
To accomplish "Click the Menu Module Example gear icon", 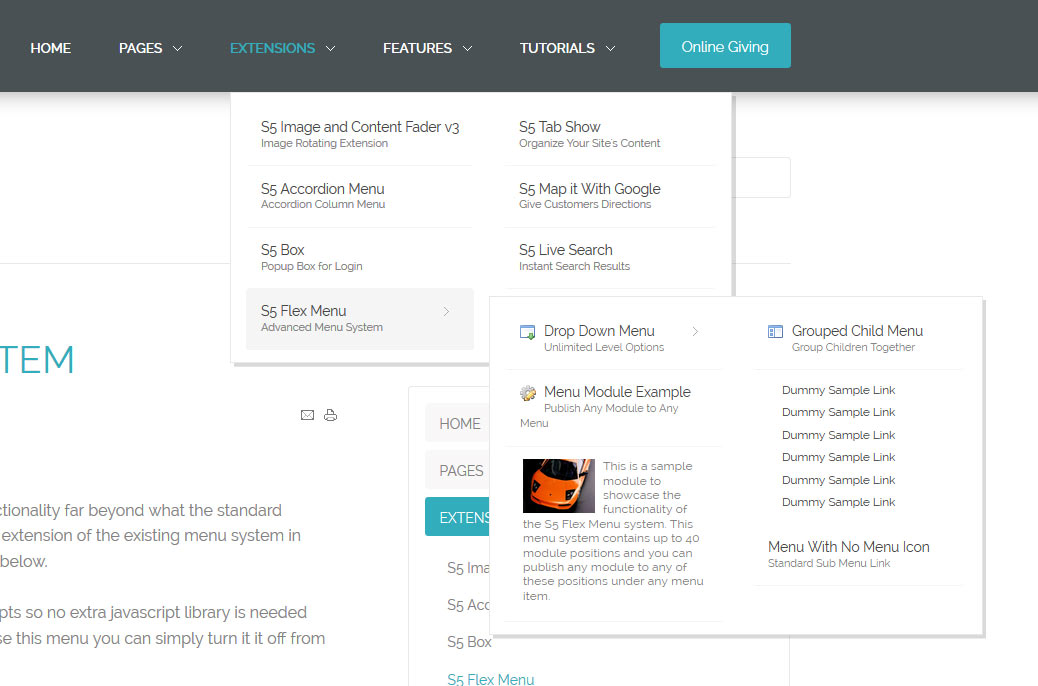I will point(528,393).
